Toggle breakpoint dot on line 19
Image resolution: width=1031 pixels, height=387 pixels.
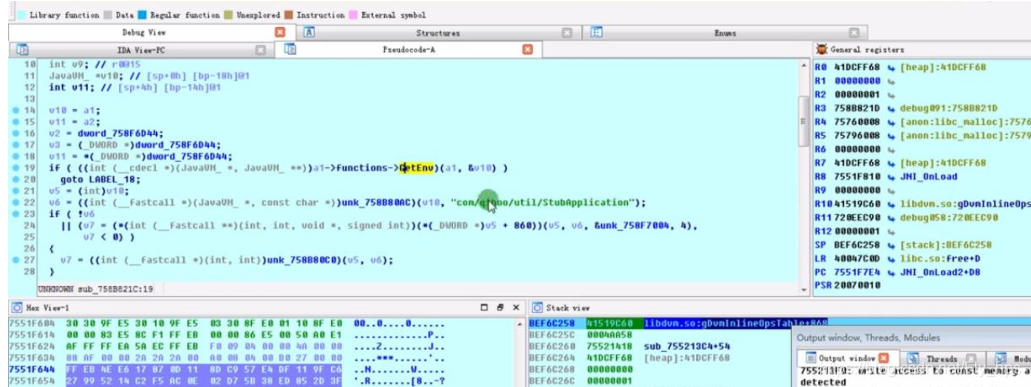[15, 168]
